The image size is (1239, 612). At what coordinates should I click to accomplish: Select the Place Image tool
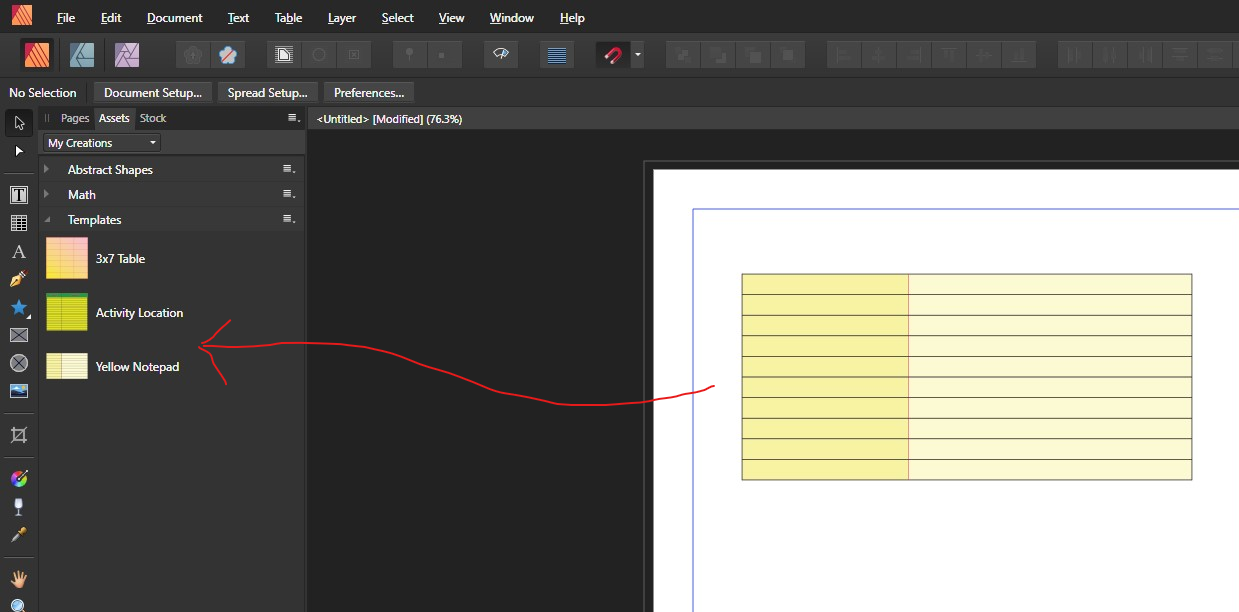tap(18, 391)
